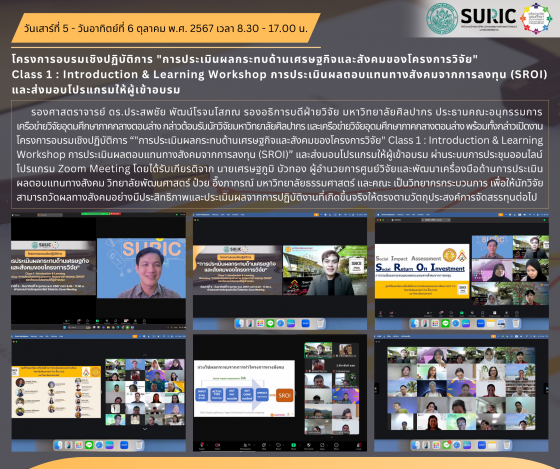Select the speaker video with SURIC blue background
This screenshot has height=469, width=560.
tap(141, 268)
